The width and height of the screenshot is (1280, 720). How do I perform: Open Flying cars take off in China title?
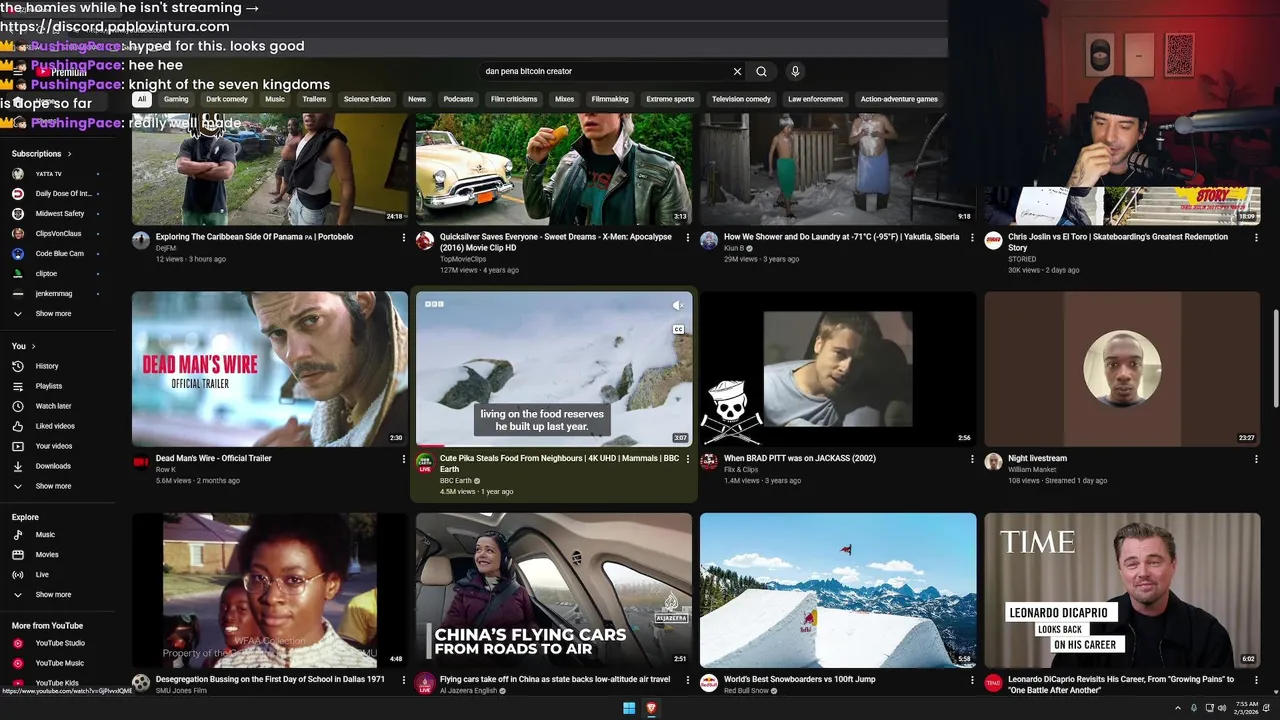pos(555,680)
